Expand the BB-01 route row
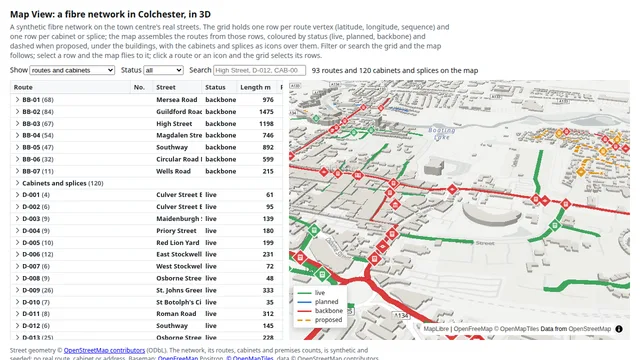640x360 pixels. click(17, 100)
